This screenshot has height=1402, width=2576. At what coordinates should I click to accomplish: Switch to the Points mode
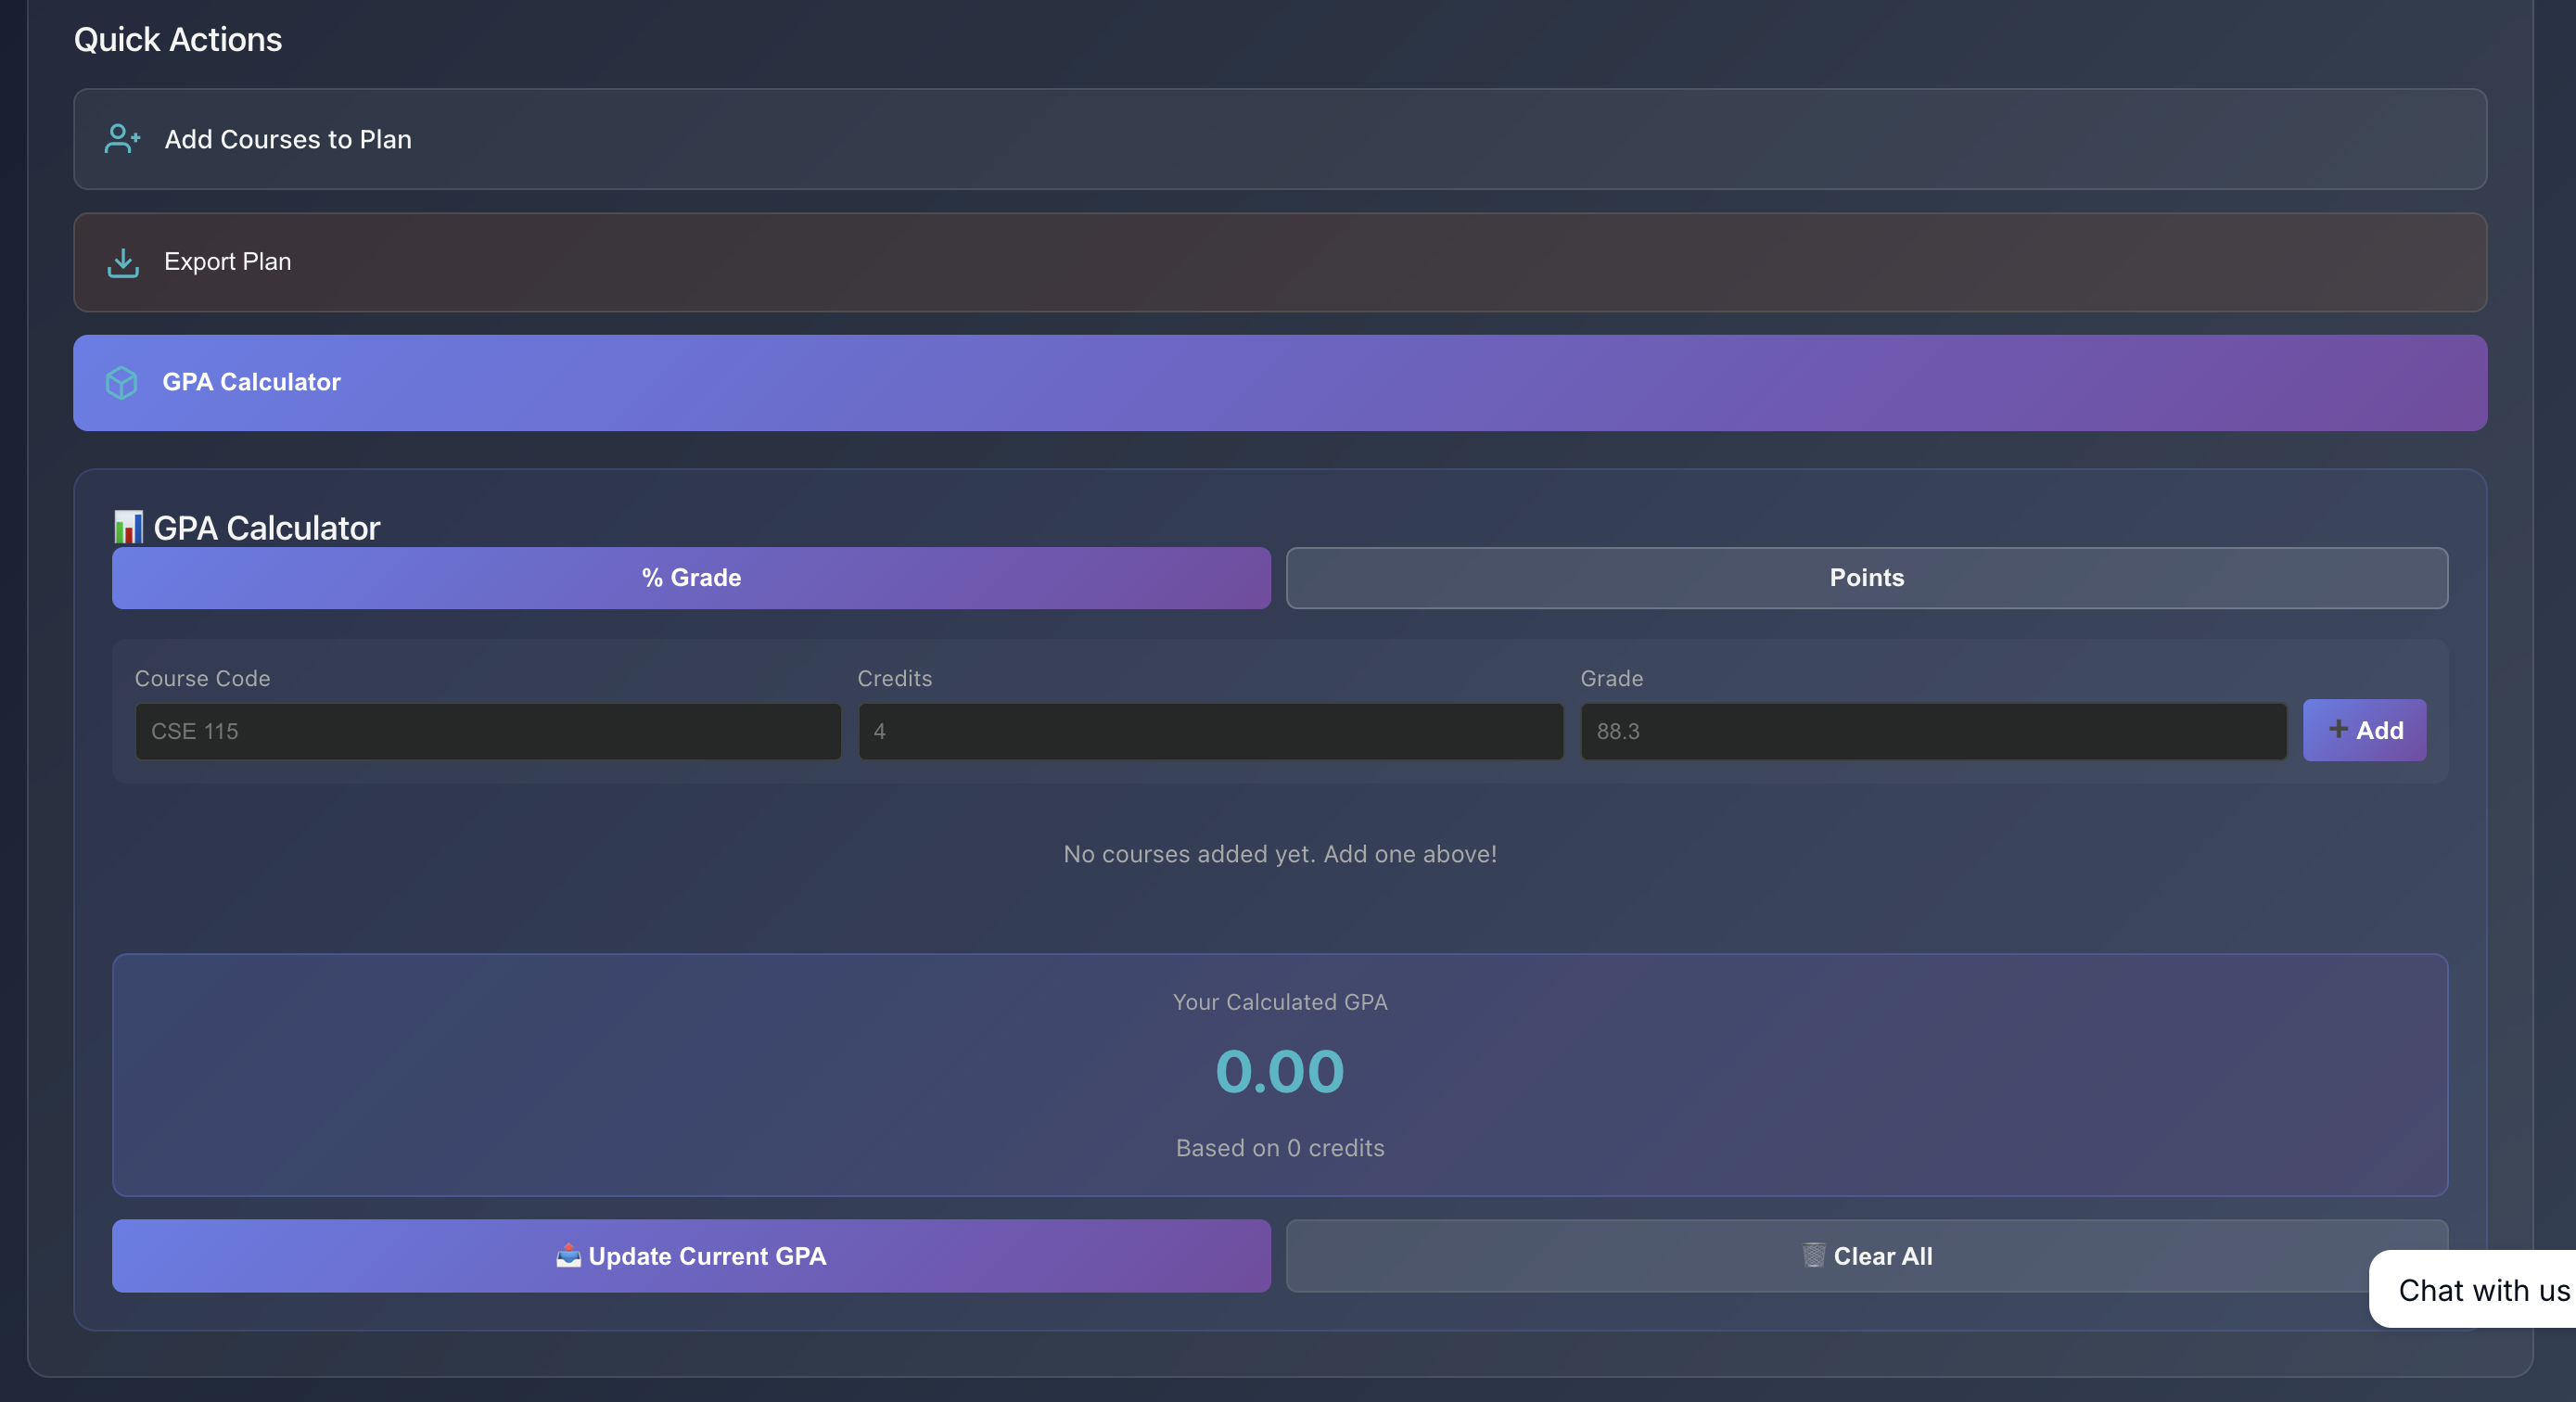(1866, 578)
